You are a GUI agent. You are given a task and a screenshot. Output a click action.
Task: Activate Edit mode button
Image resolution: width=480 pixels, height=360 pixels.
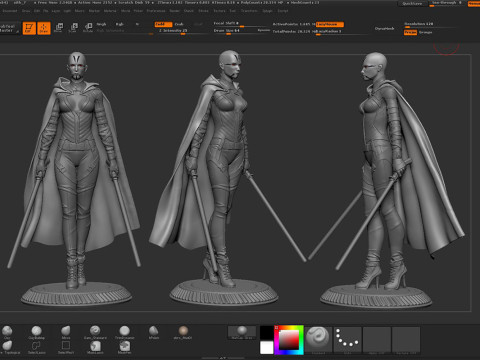[x=29, y=28]
